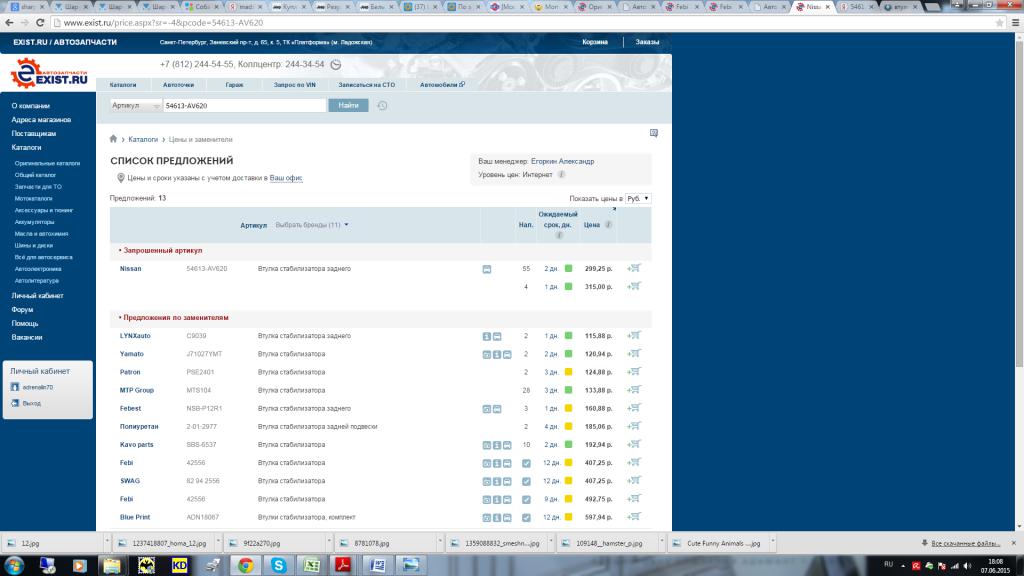The width and height of the screenshot is (1024, 576).
Task: Open the options arrow for 109148__hamster_p.jpg download
Action: point(662,543)
